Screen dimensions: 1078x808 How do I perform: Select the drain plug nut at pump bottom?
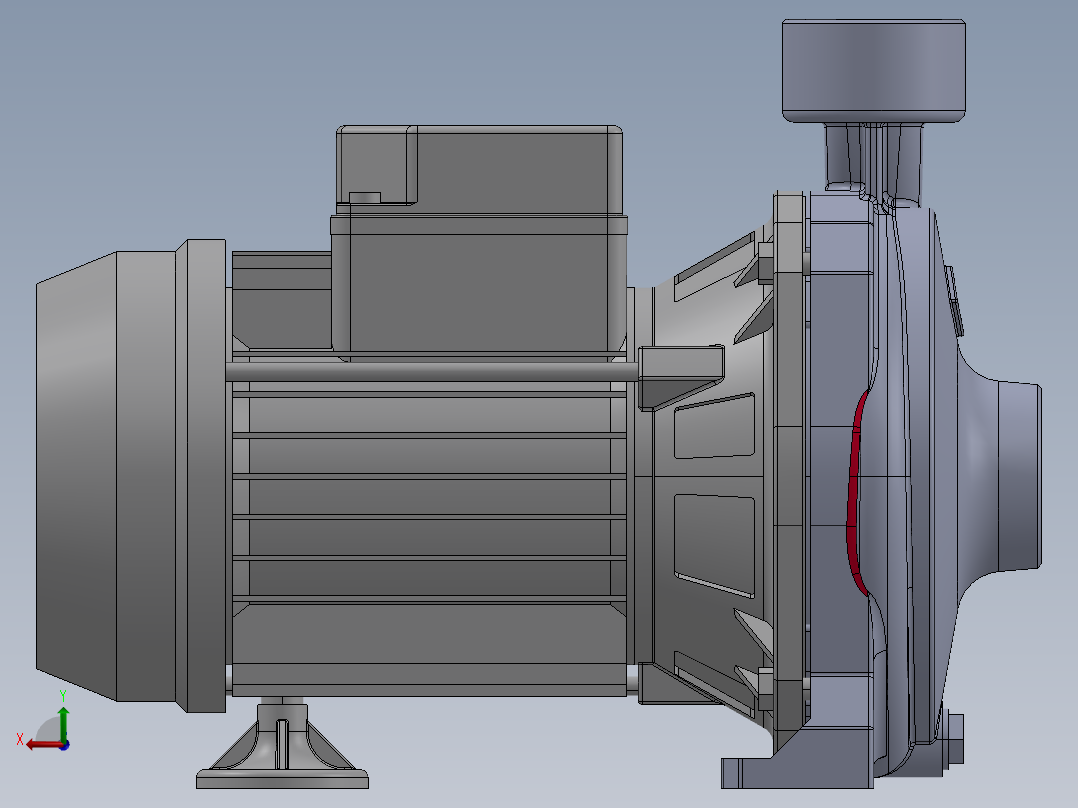tap(954, 738)
